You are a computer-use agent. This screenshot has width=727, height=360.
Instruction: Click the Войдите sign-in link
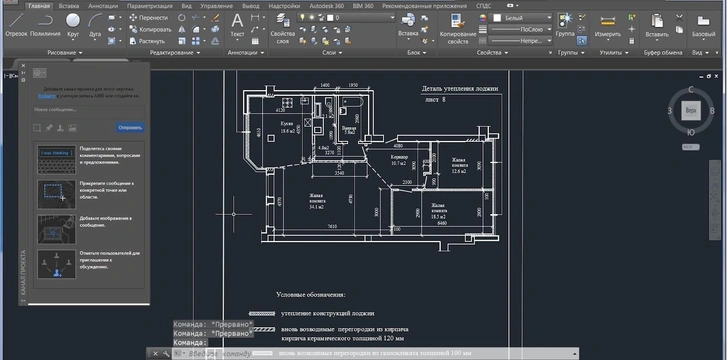coord(47,96)
